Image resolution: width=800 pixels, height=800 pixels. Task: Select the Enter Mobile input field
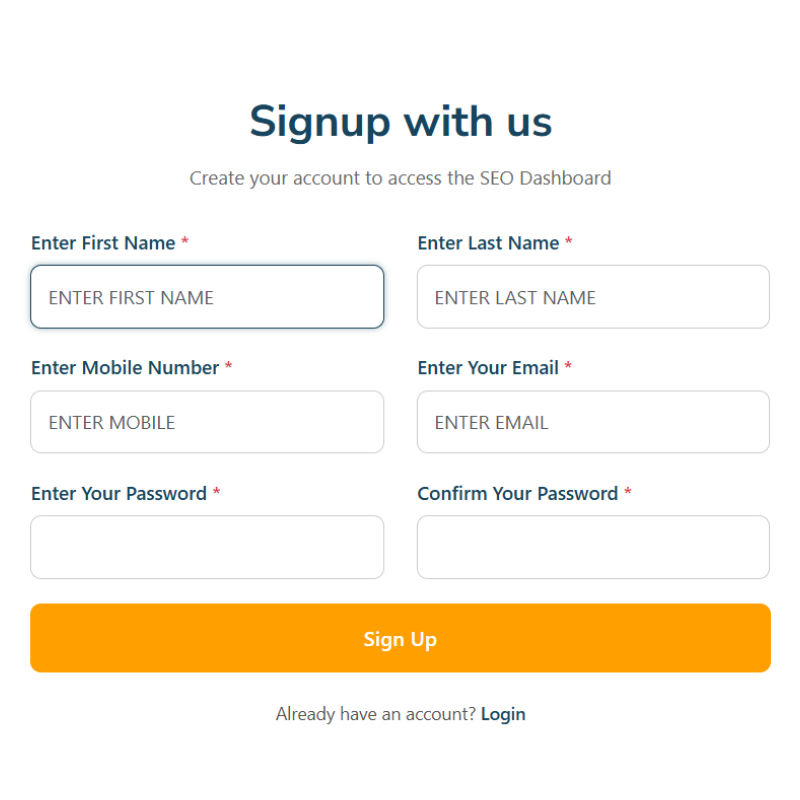[207, 422]
